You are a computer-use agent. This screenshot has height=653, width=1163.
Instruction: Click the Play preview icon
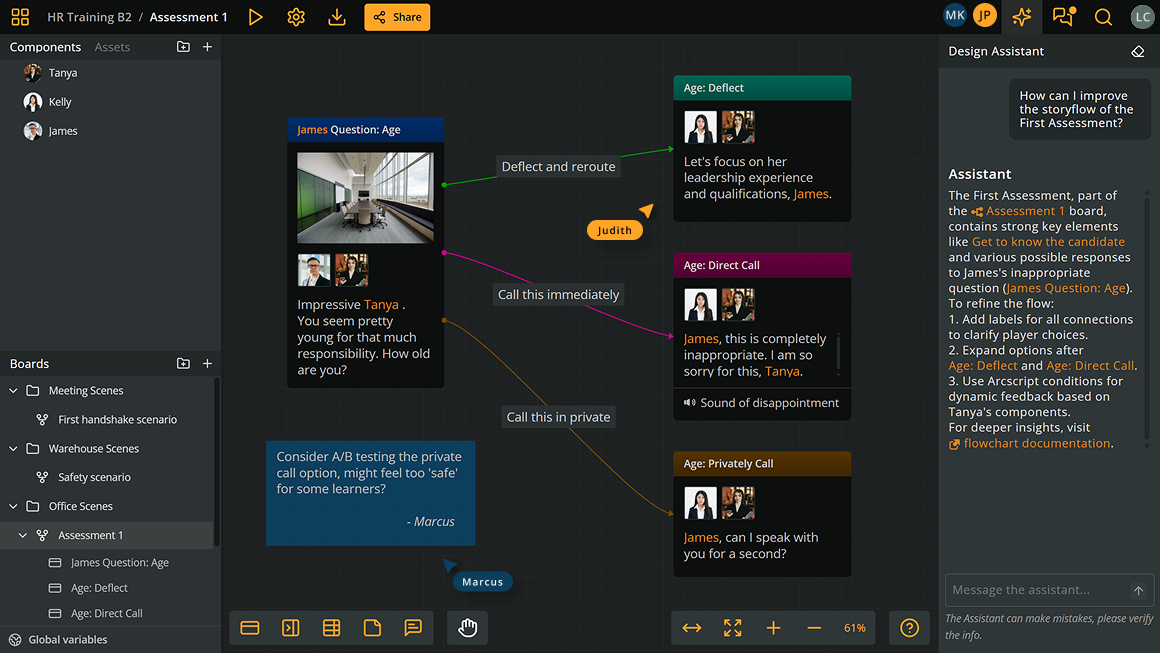tap(256, 17)
